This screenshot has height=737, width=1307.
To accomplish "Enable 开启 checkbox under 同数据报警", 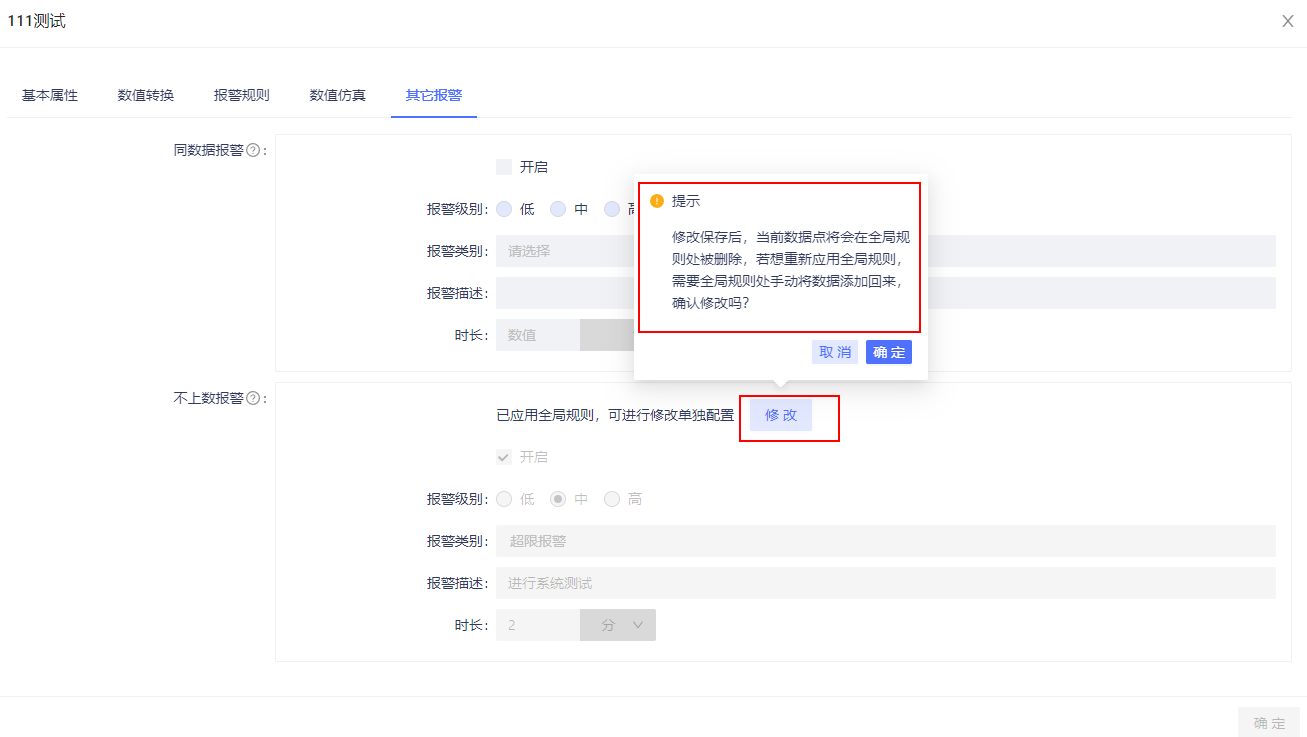I will 504,167.
